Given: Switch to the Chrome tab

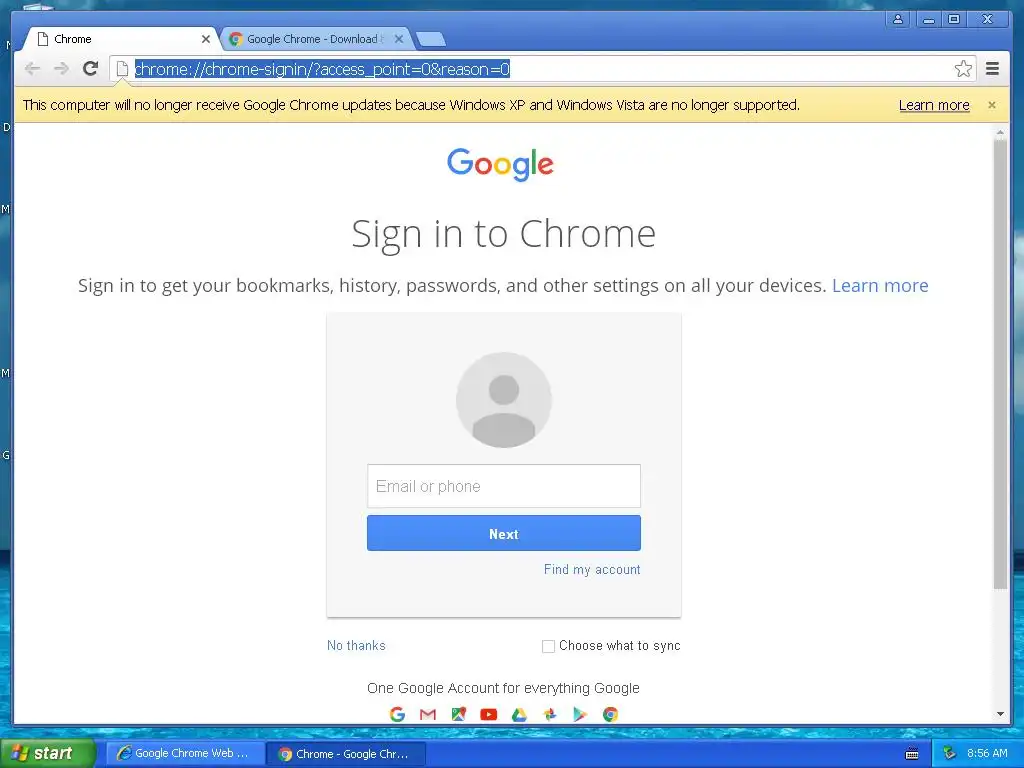Looking at the screenshot, I should click(121, 39).
